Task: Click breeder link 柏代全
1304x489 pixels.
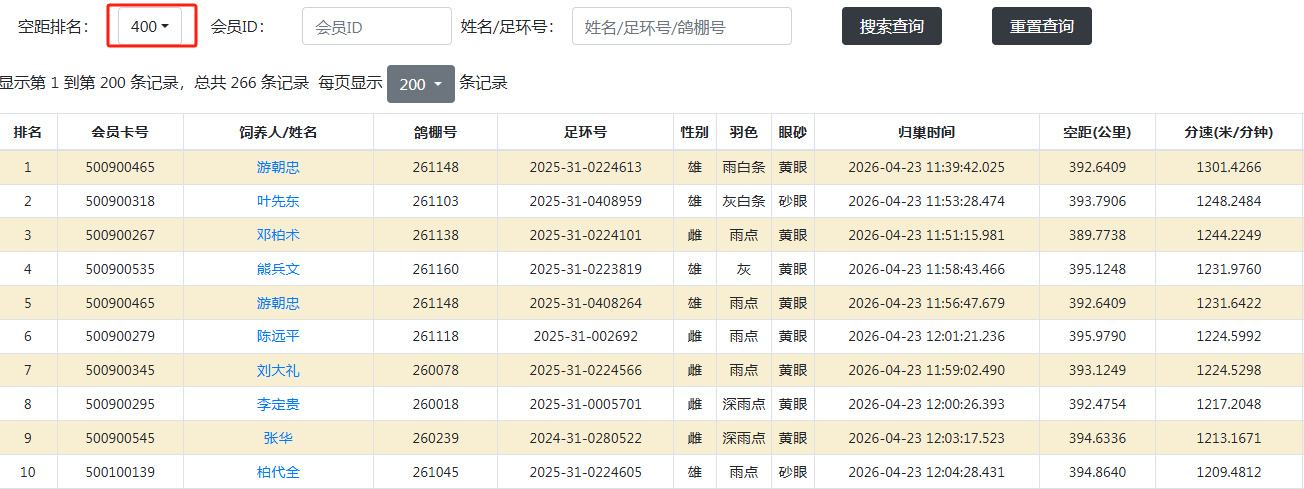Action: click(278, 472)
